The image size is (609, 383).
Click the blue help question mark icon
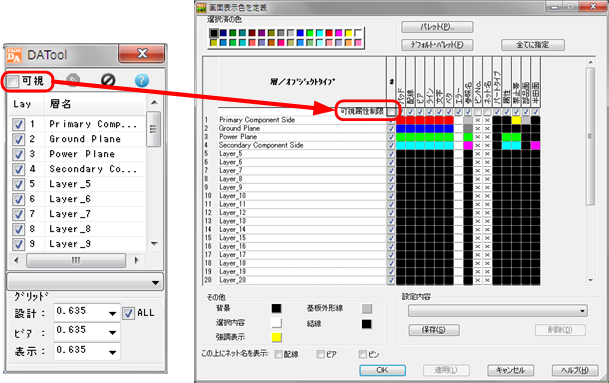(142, 80)
